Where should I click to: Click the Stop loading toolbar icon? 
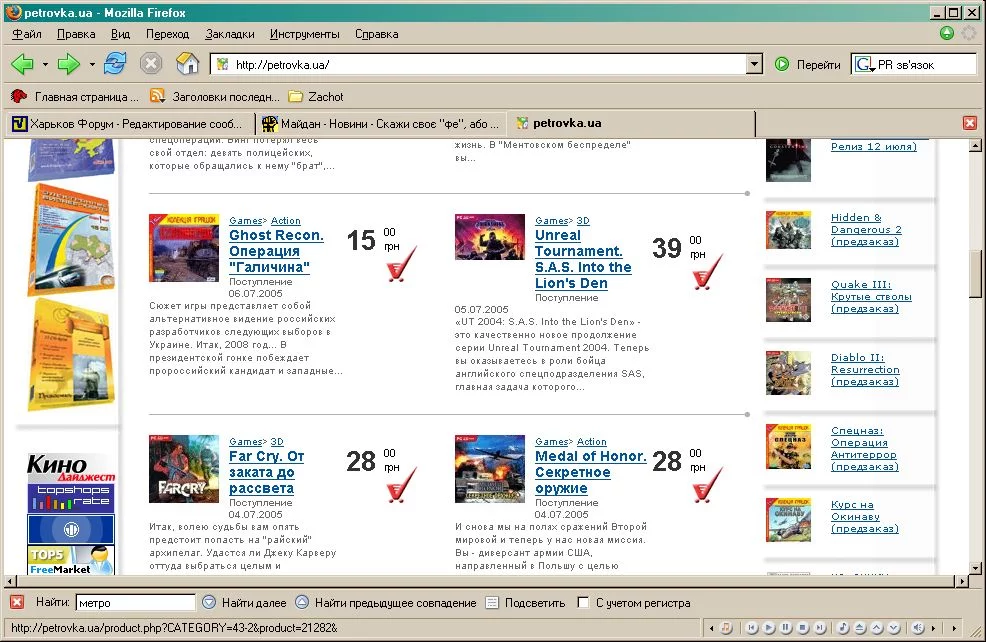point(151,64)
